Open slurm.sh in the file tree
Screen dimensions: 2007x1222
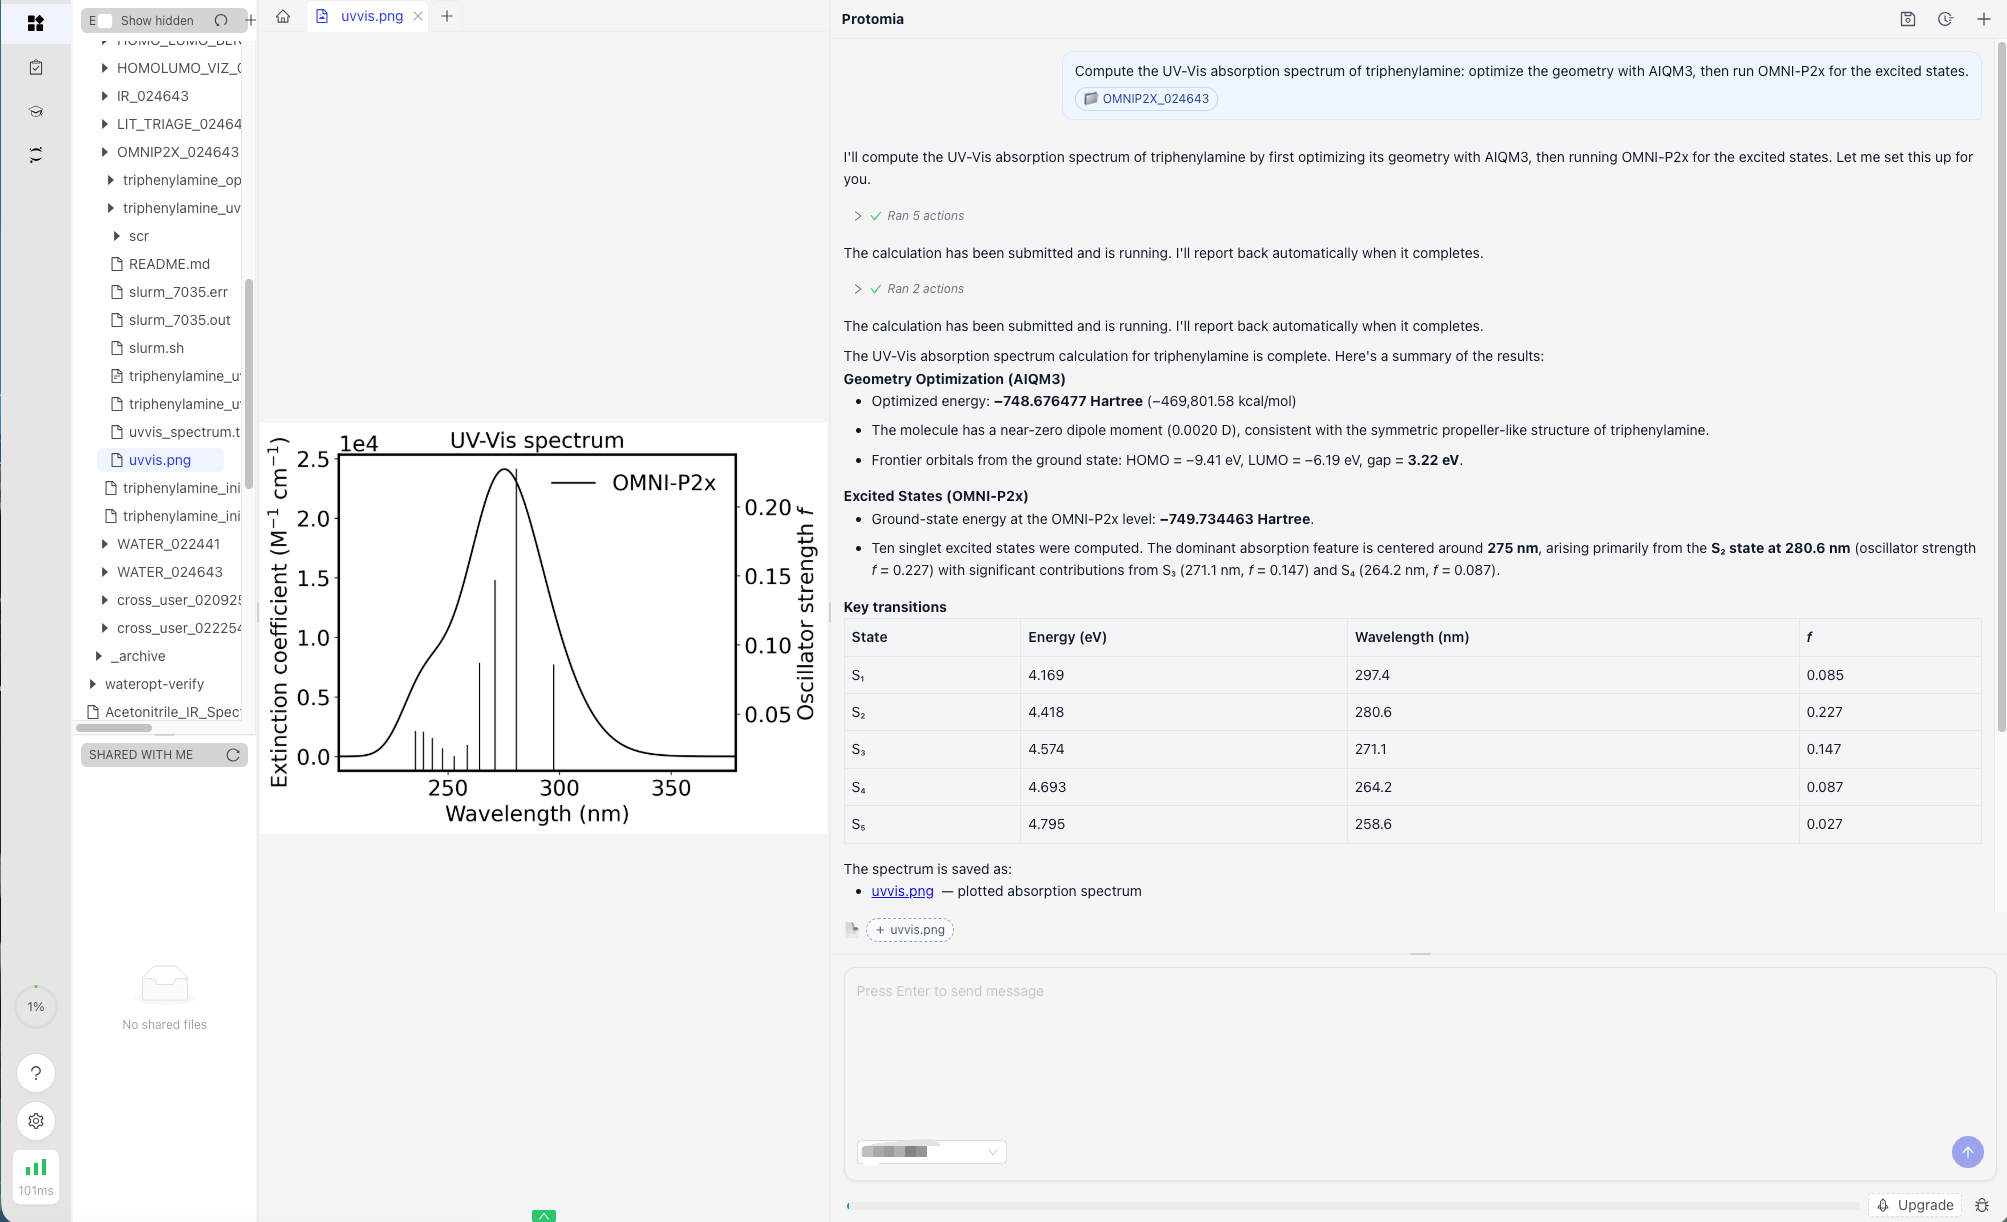pyautogui.click(x=156, y=348)
